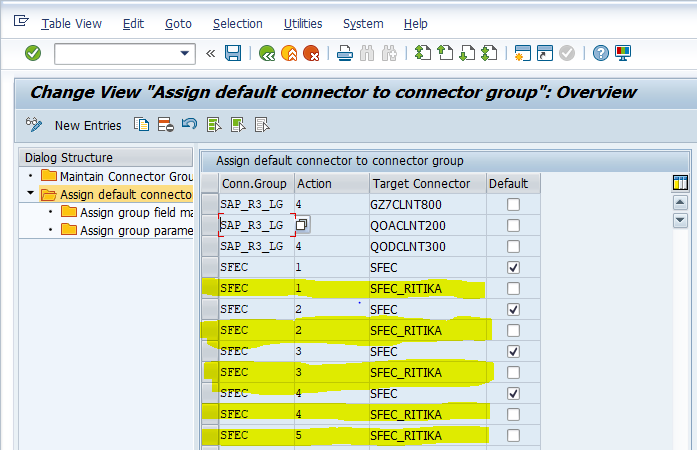Toggle Default checkbox for QODCLNT300
This screenshot has width=697, height=450.
pos(513,246)
